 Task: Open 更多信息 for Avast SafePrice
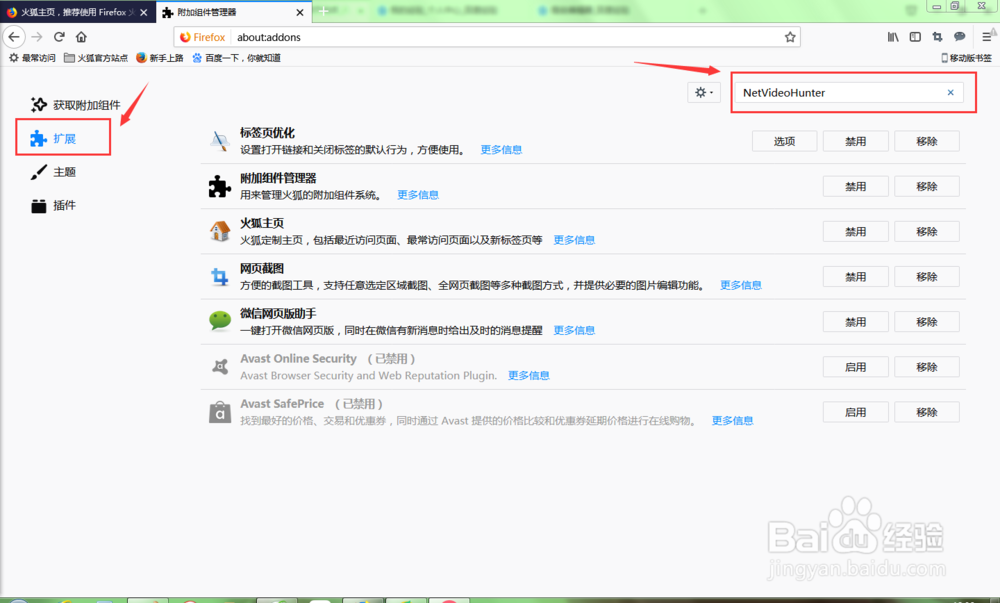point(732,421)
